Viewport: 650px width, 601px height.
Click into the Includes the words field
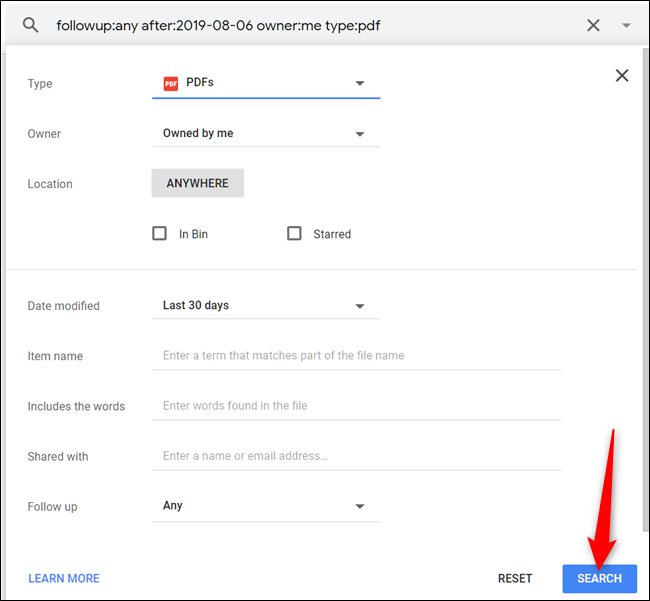coord(356,406)
